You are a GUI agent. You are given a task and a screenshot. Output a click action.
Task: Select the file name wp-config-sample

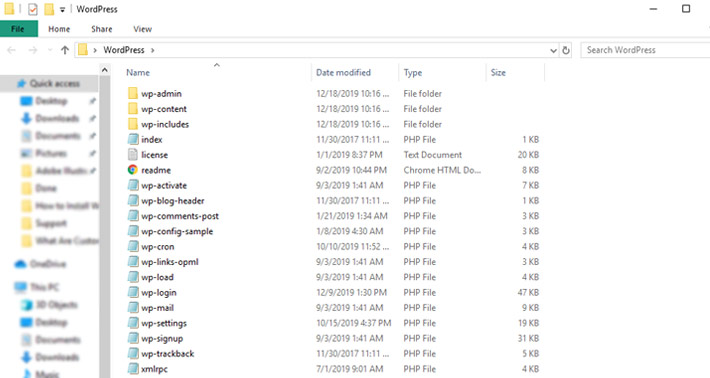[x=177, y=231]
